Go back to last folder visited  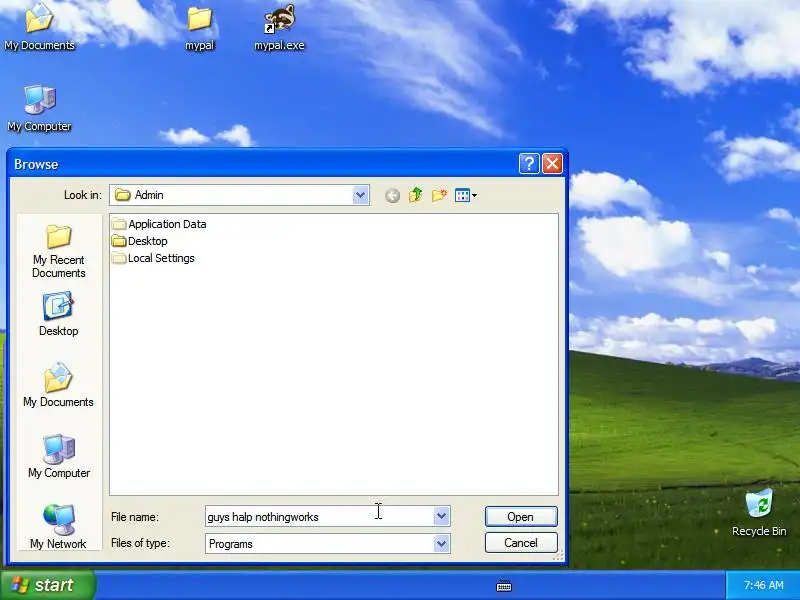(392, 195)
